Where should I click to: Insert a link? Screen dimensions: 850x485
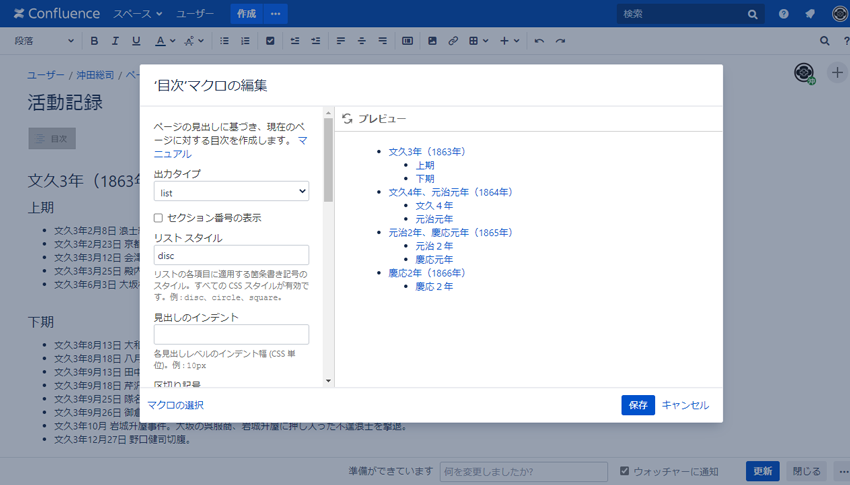[x=453, y=41]
